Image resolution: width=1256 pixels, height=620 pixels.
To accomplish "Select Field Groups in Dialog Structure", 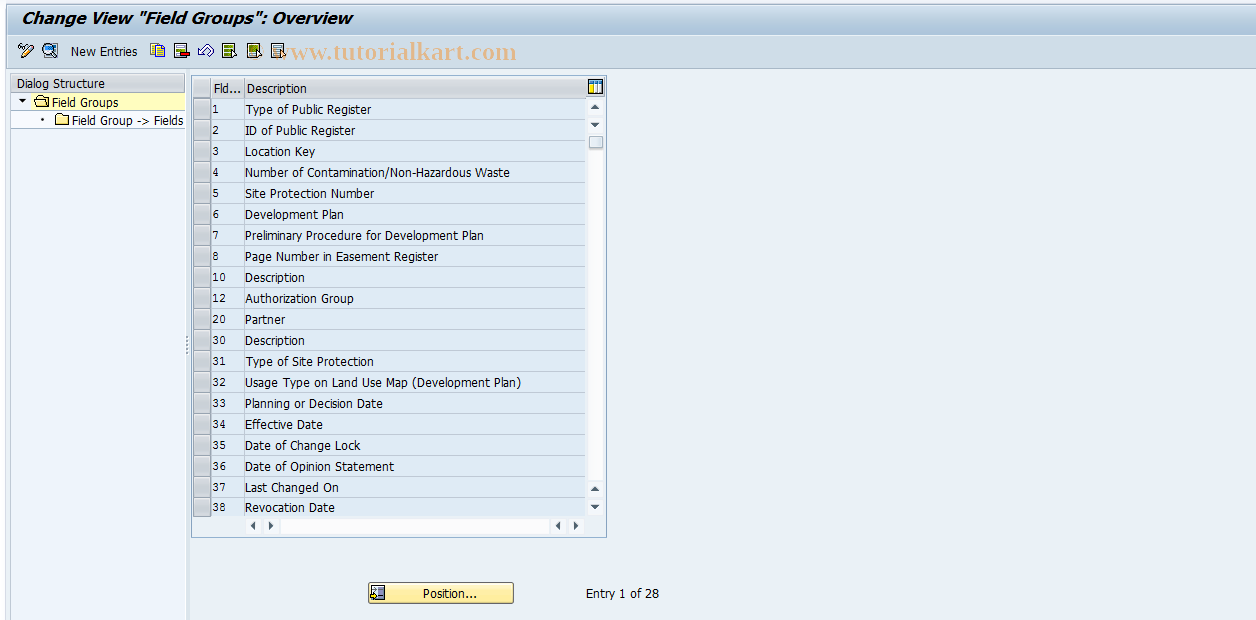I will 85,102.
